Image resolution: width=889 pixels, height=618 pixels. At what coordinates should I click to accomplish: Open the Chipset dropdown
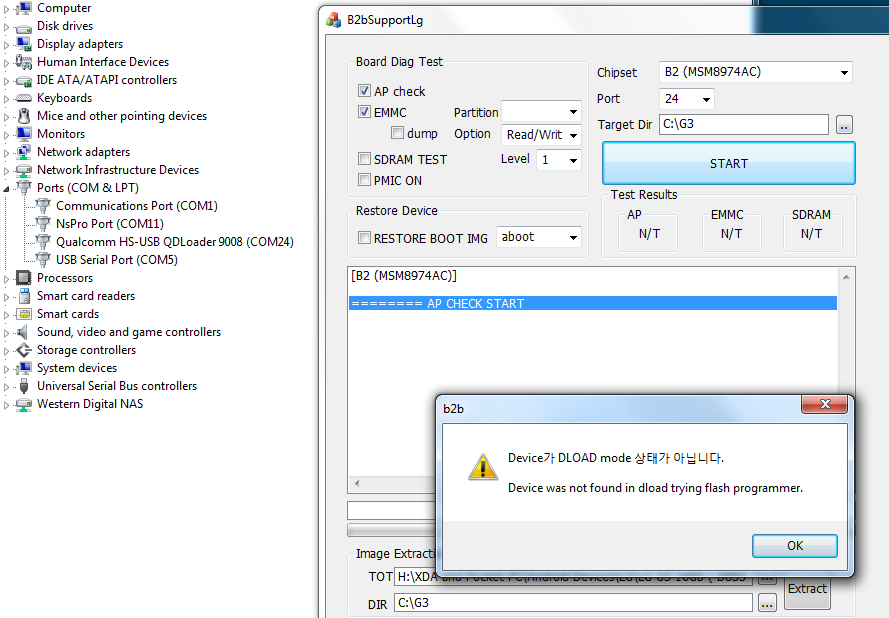click(756, 72)
